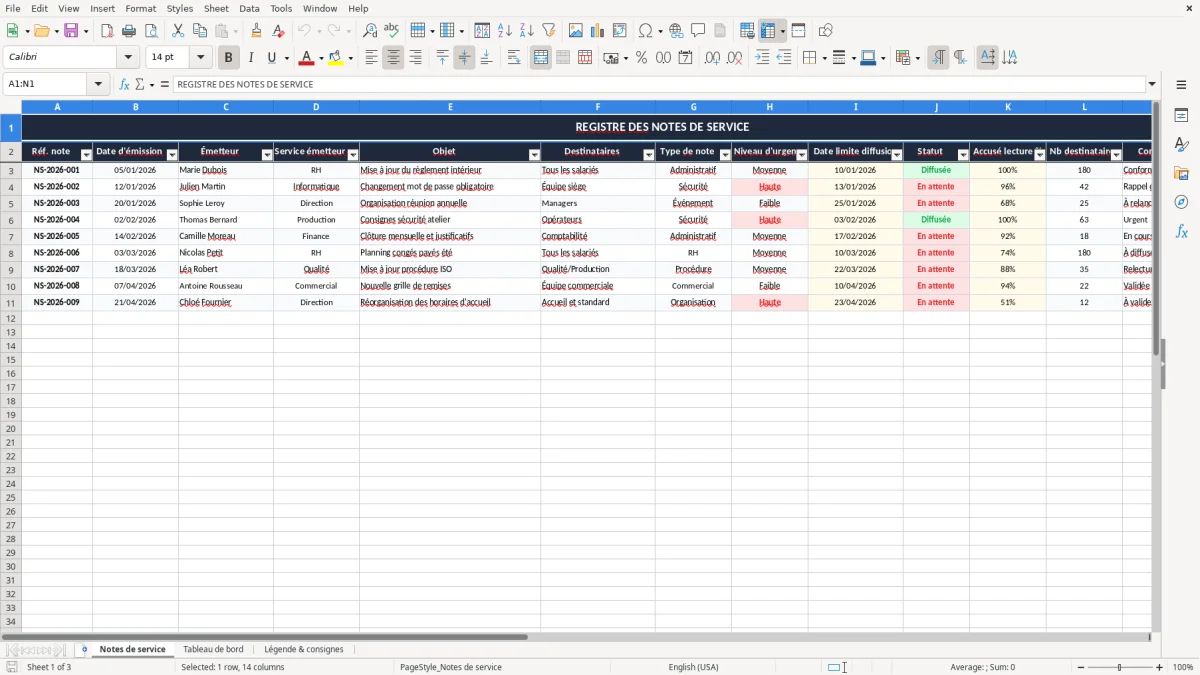Toggle Italic formatting
The height and width of the screenshot is (675, 1200).
250,58
